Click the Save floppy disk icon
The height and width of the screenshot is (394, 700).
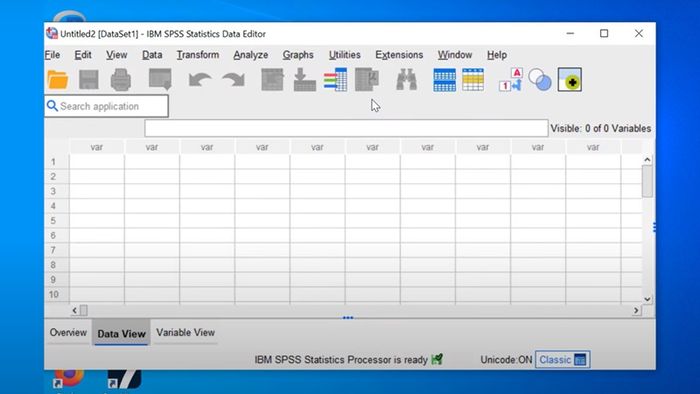pyautogui.click(x=88, y=80)
